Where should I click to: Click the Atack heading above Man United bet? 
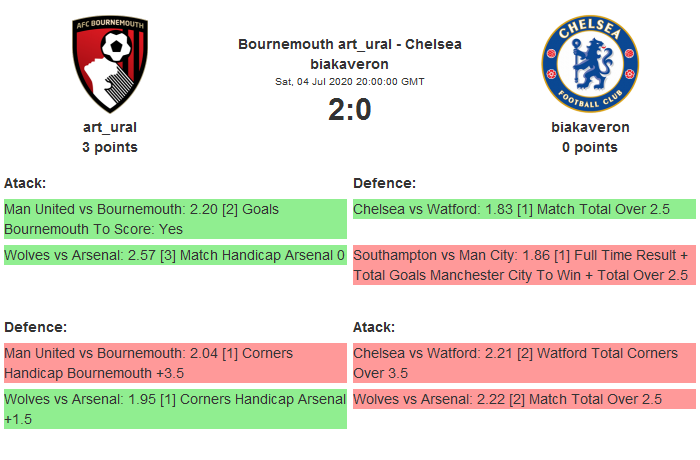point(25,183)
